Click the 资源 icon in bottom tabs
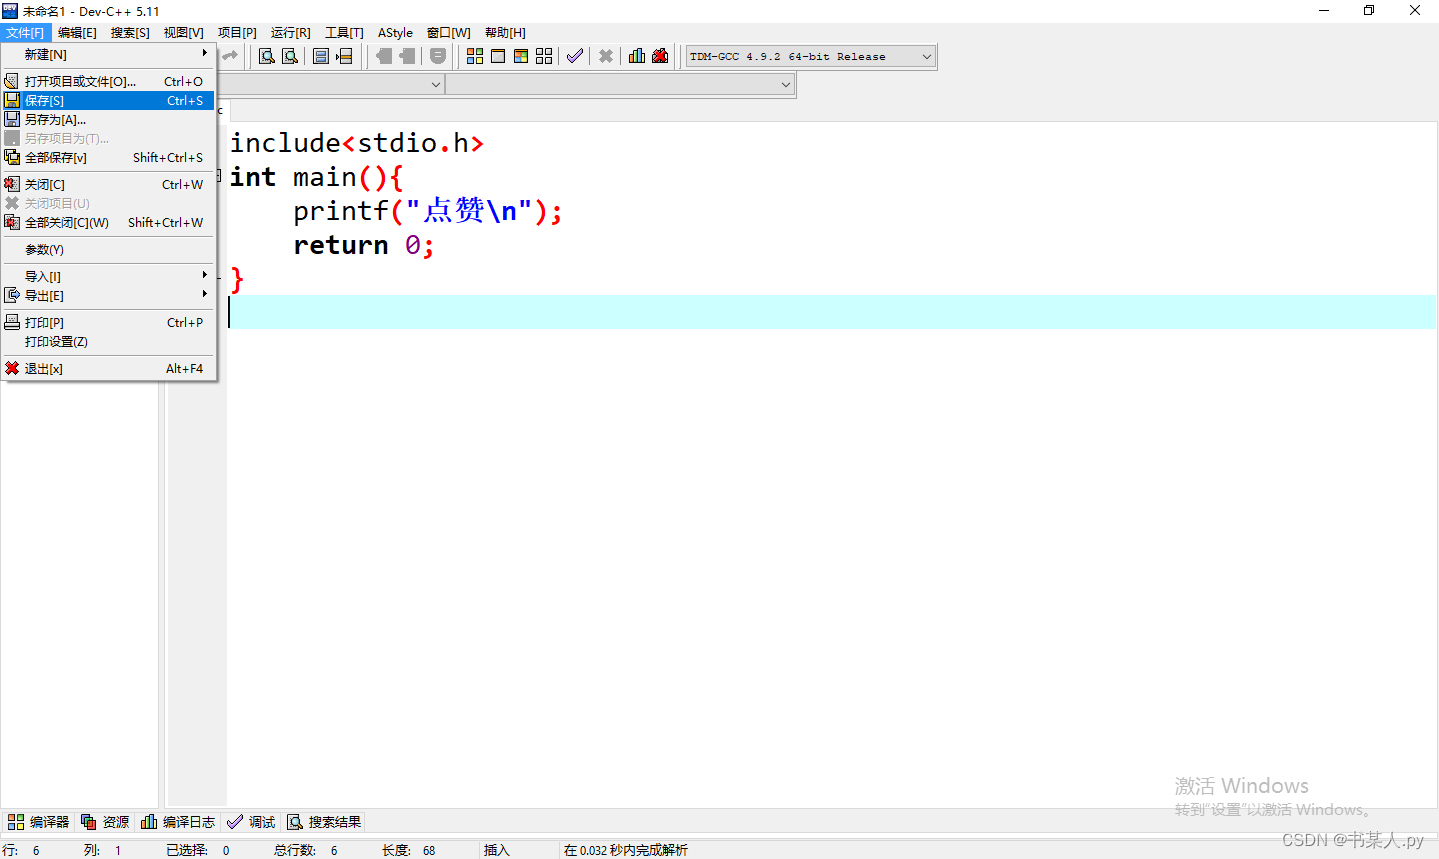 89,822
